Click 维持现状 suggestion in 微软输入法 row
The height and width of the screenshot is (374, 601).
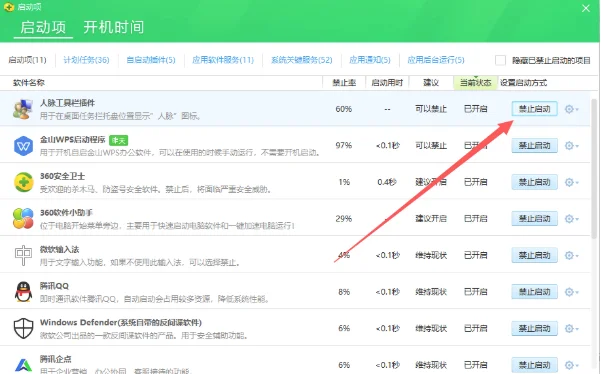(x=431, y=255)
